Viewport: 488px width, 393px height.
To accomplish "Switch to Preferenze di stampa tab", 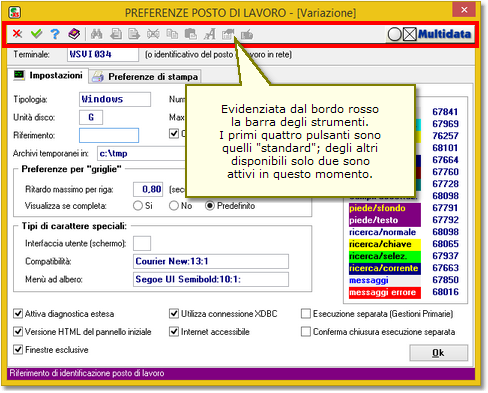I will pos(145,77).
